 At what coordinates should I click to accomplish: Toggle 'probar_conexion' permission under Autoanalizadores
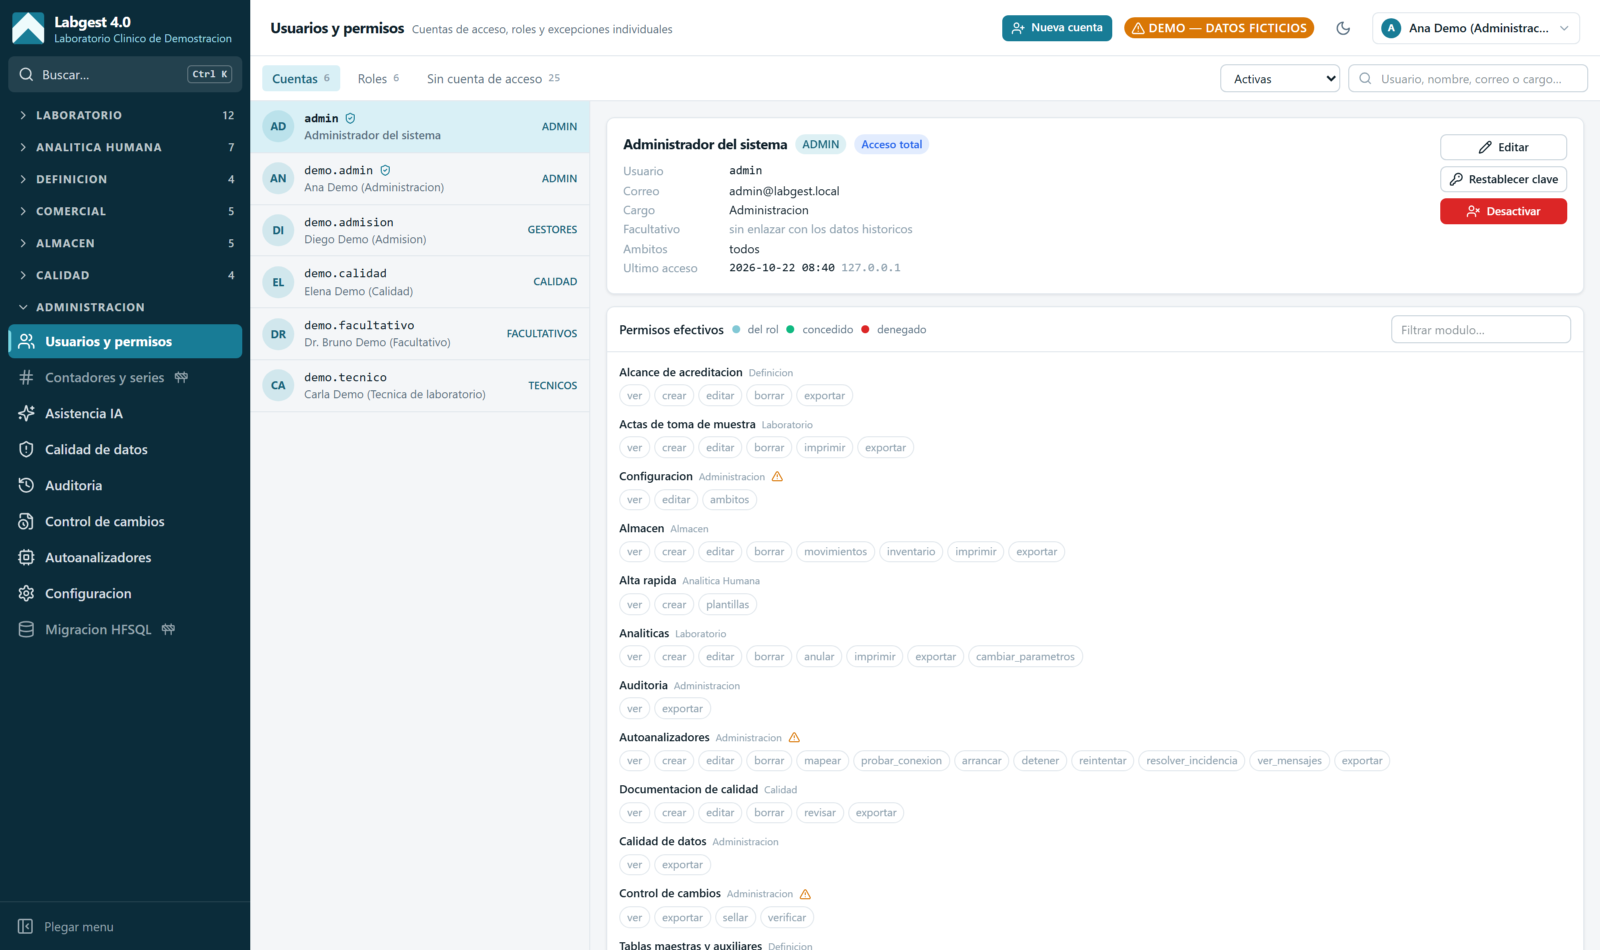click(x=901, y=761)
